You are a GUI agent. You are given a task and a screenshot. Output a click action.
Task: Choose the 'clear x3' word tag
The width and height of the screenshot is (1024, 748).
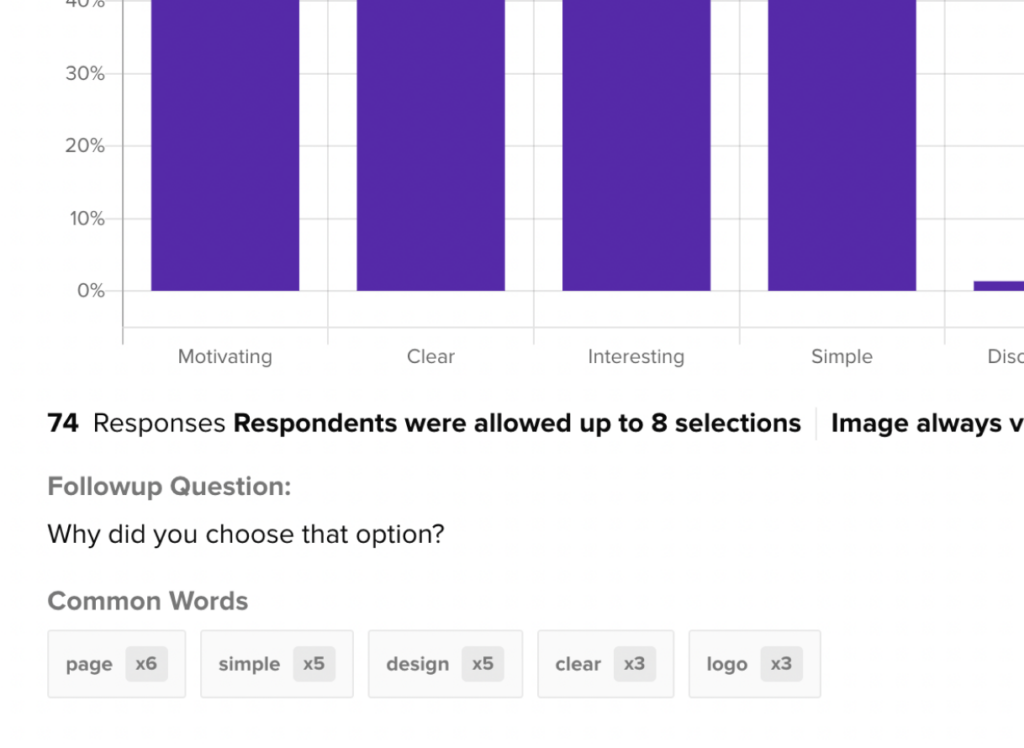[605, 664]
